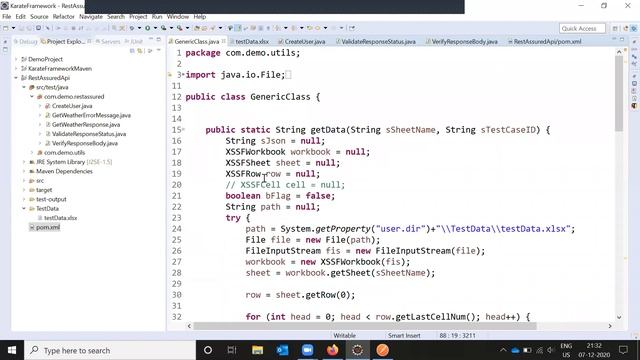Expand the folded imports on line 3
This screenshot has width=640, height=360.
pos(183,75)
